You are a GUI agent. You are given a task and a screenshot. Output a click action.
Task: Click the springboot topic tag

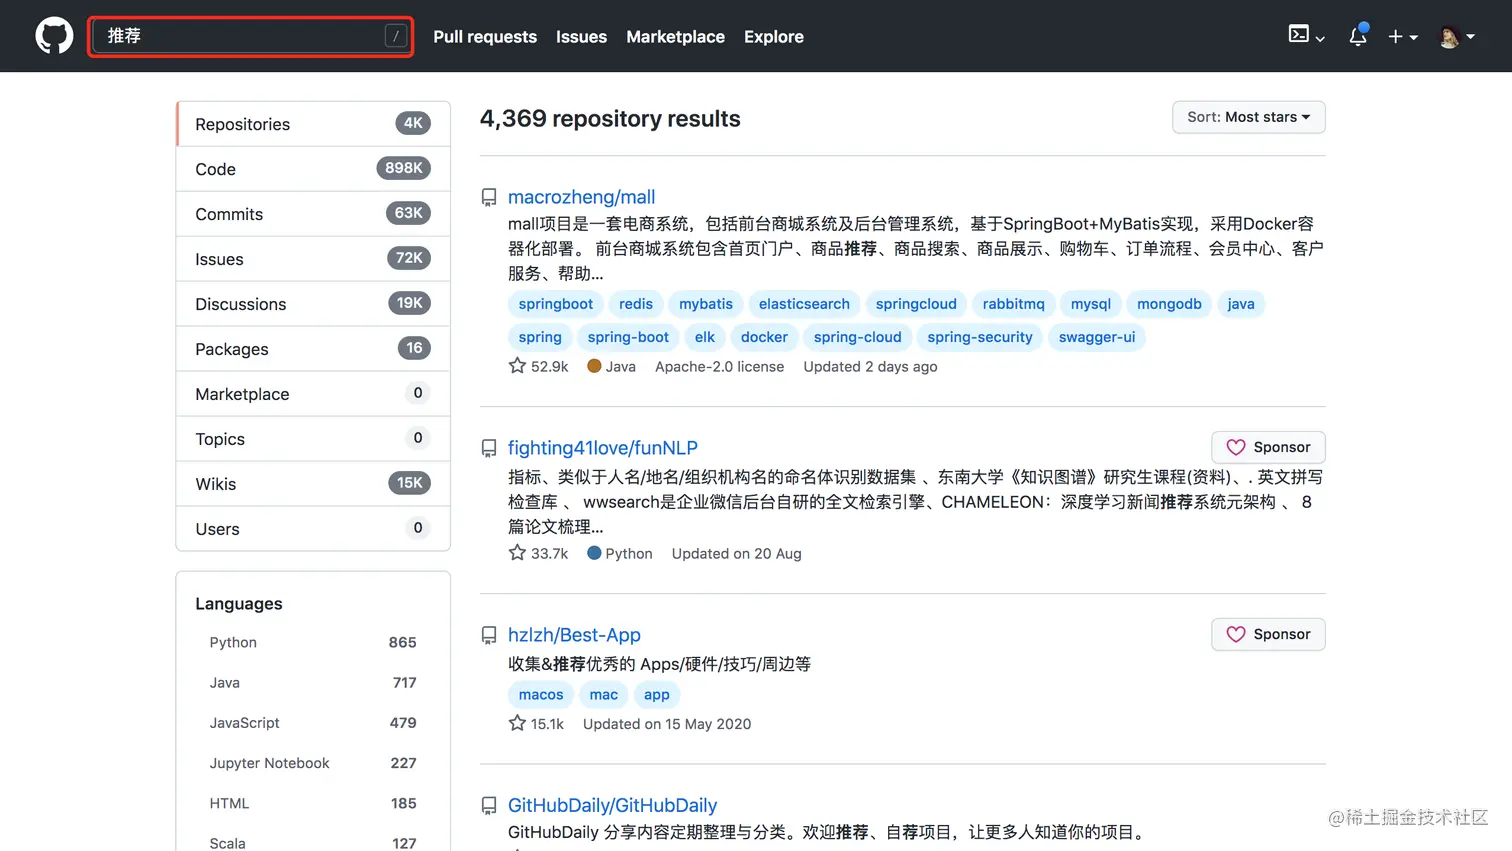pyautogui.click(x=555, y=304)
